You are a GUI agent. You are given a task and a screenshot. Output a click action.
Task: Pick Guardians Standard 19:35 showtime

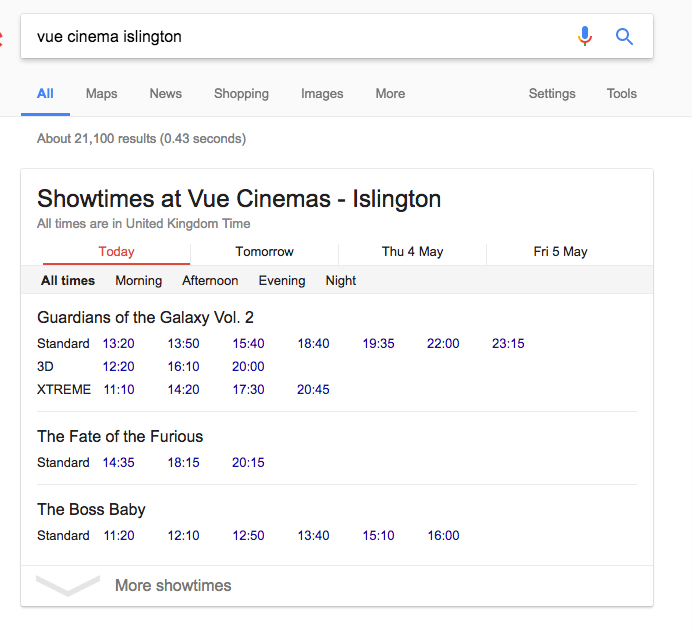click(x=379, y=343)
